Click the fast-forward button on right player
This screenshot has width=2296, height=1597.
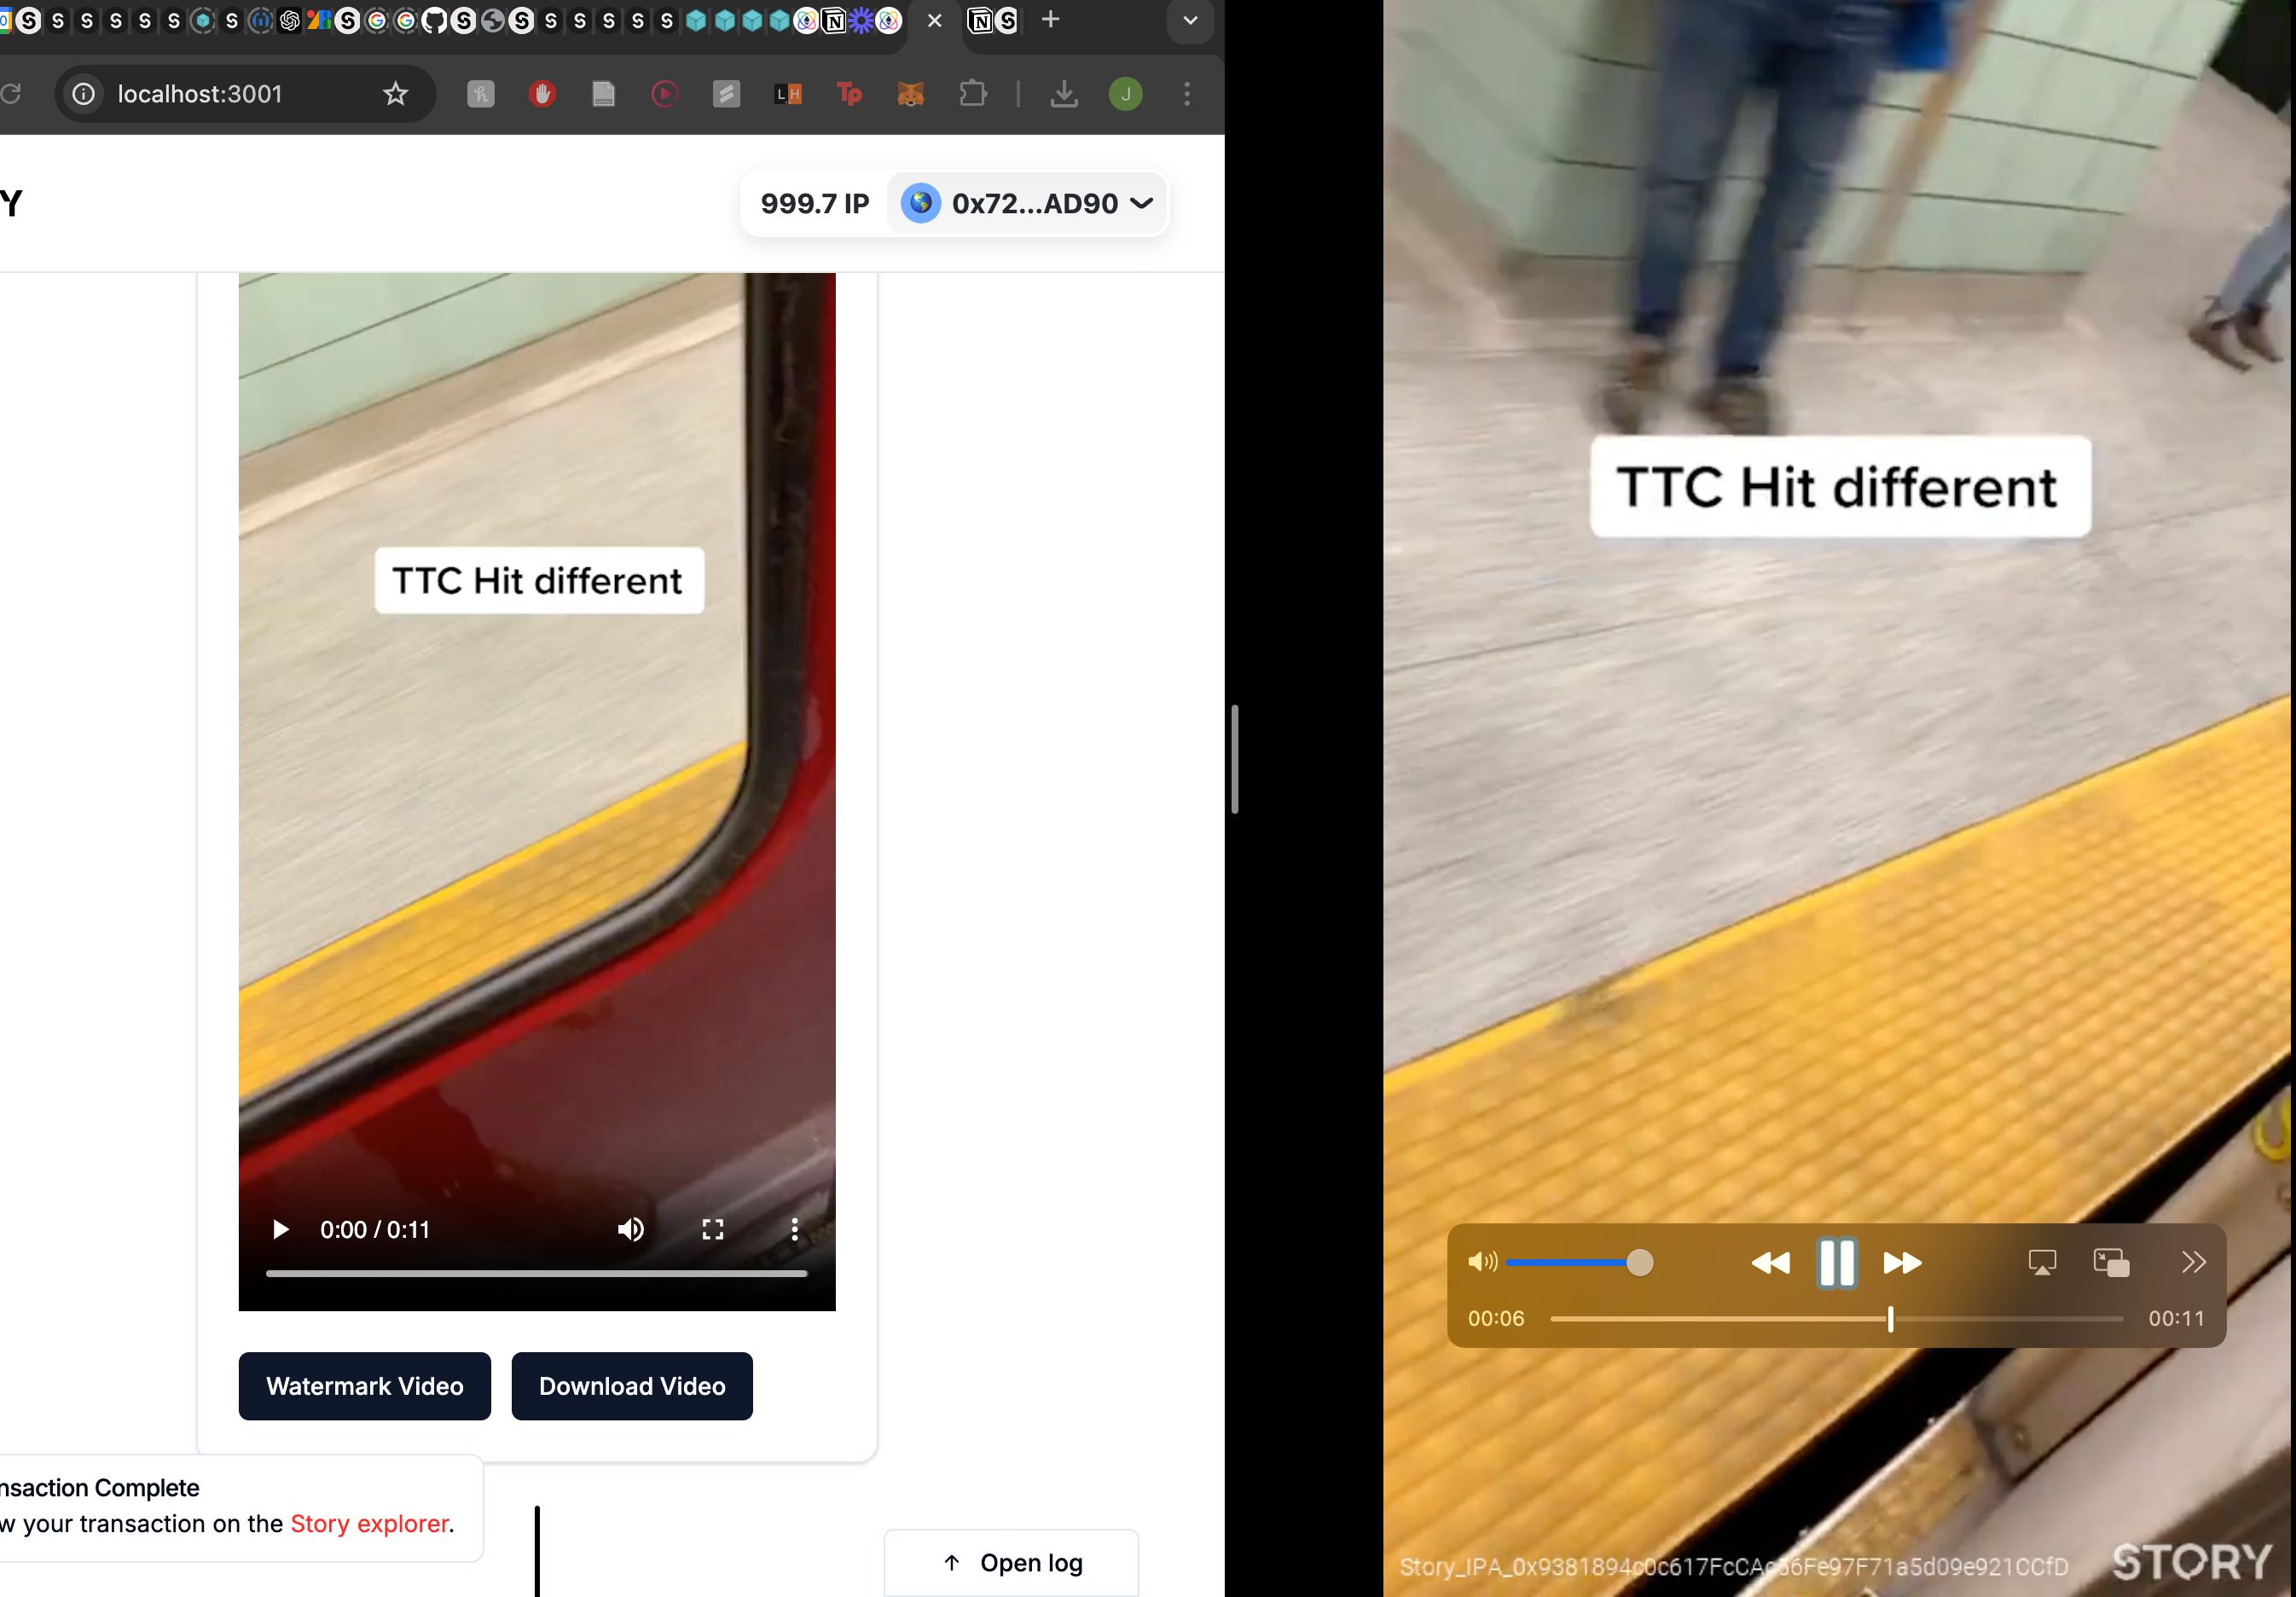(x=1902, y=1262)
